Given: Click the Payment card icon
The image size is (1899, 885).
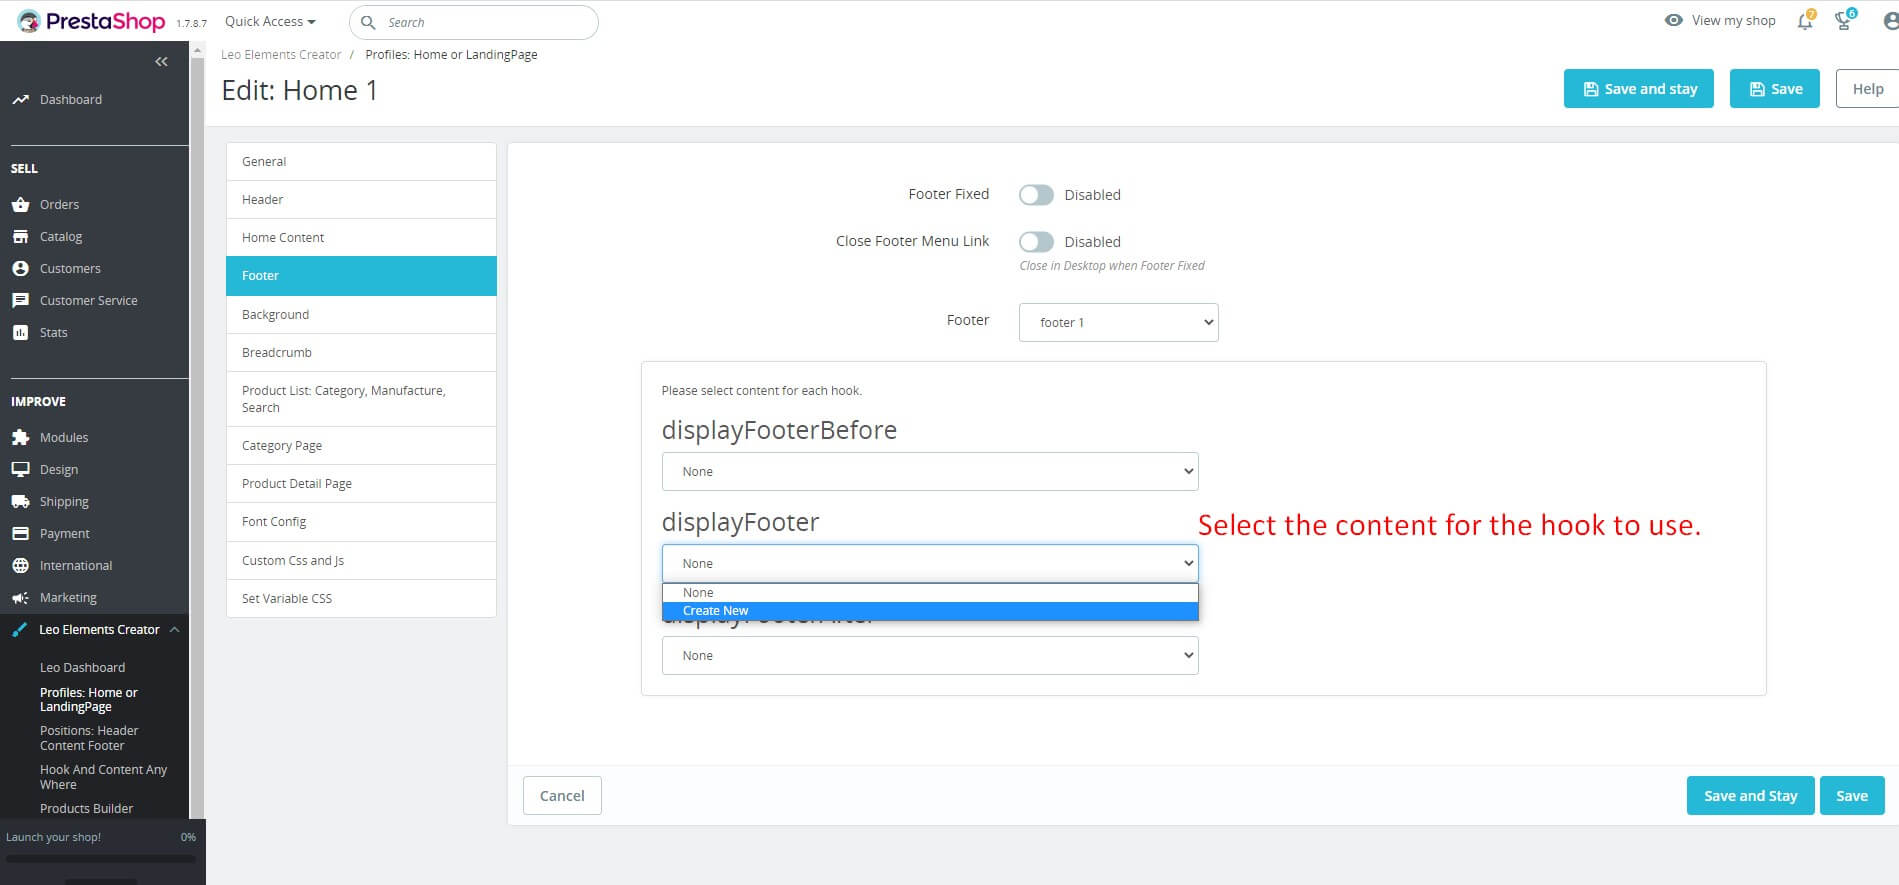Looking at the screenshot, I should click(x=20, y=534).
